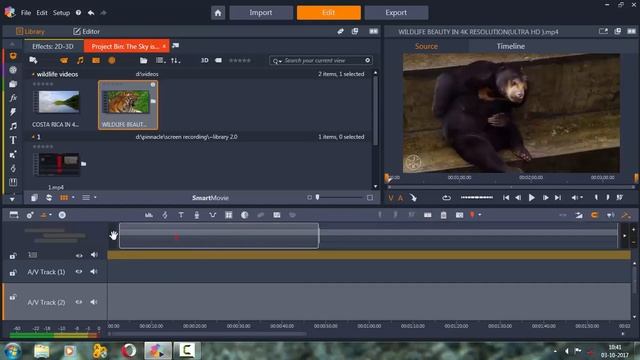Hide A/V Track (1) video
The image size is (640, 360).
pyautogui.click(x=79, y=272)
